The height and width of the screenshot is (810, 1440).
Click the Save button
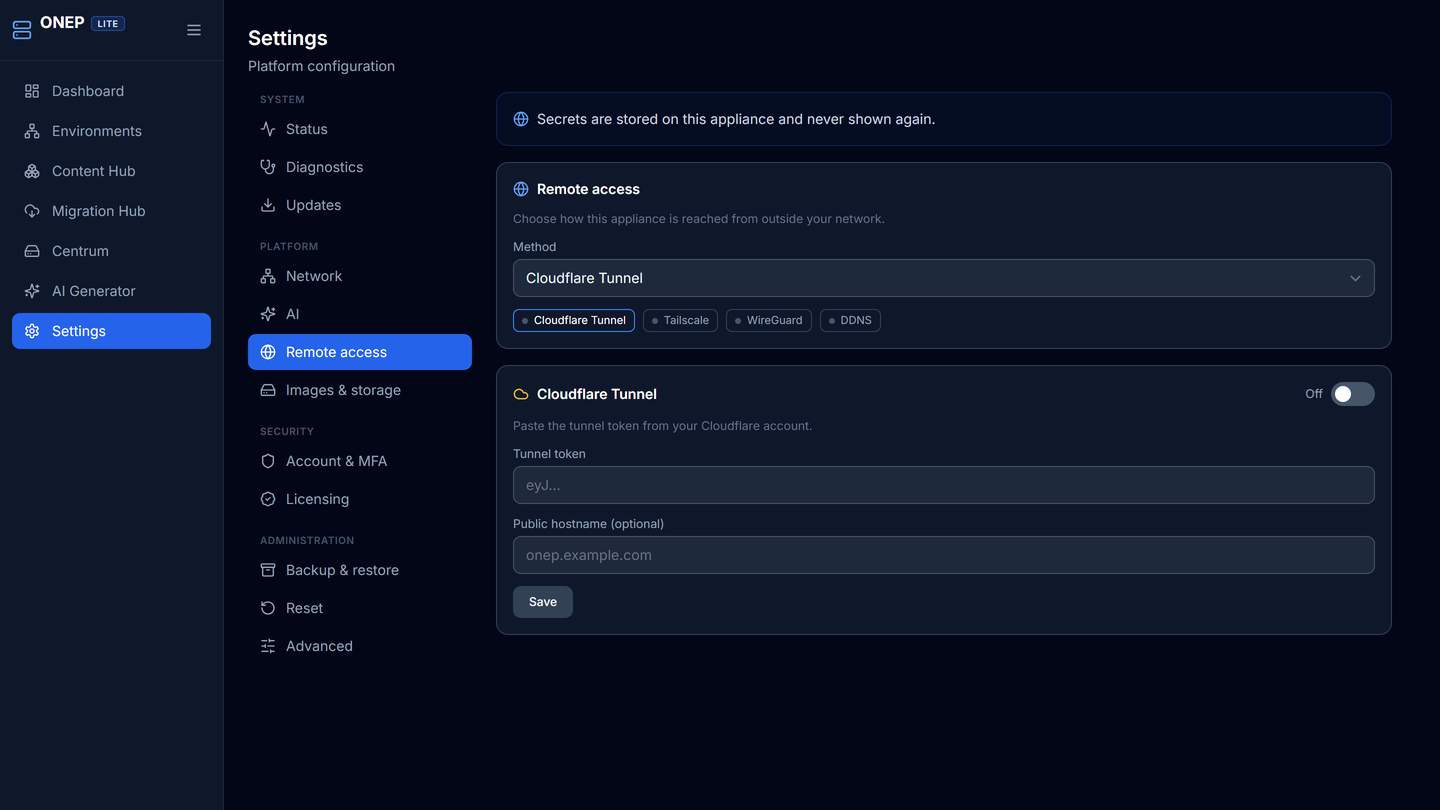543,602
